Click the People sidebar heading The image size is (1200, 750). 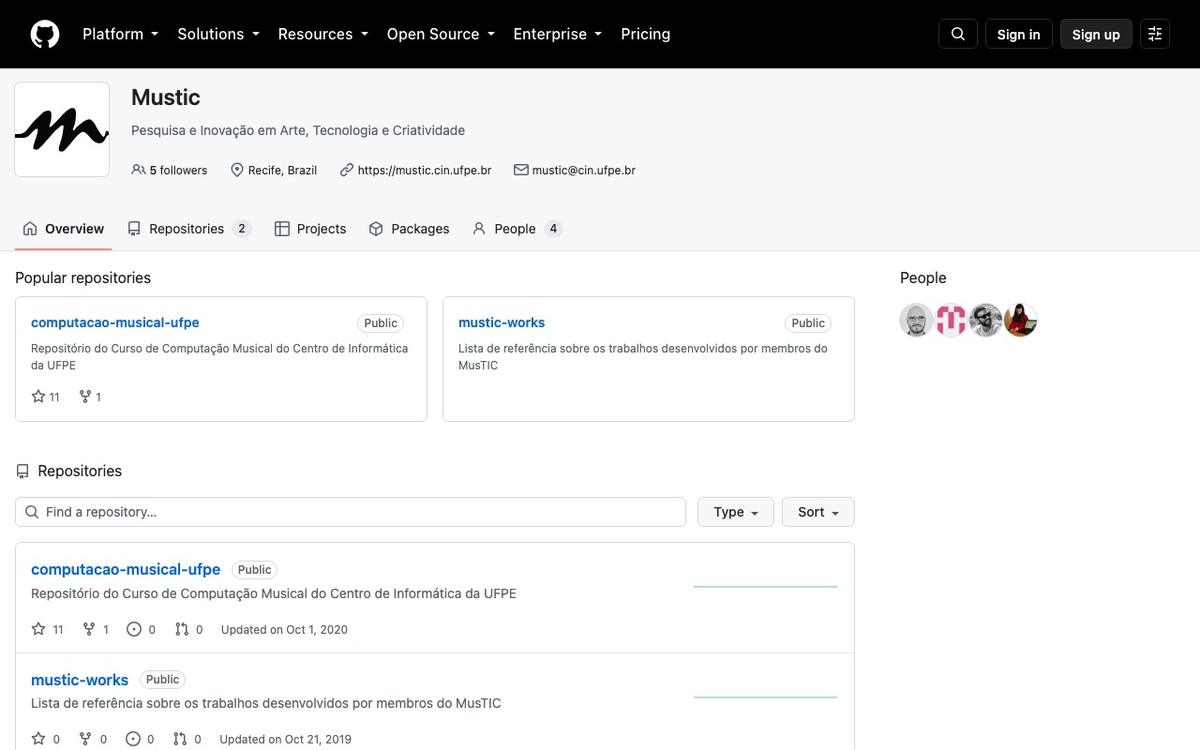(923, 278)
